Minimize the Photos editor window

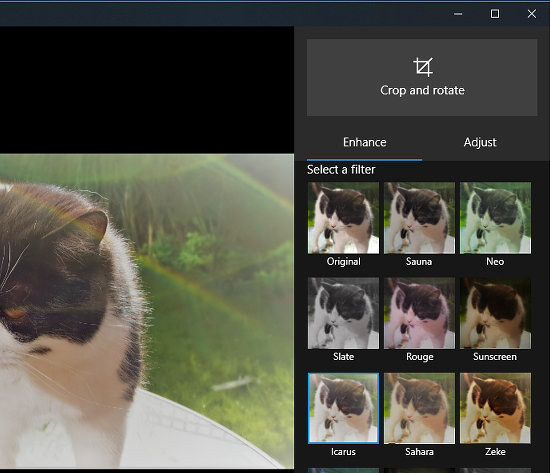[458, 14]
